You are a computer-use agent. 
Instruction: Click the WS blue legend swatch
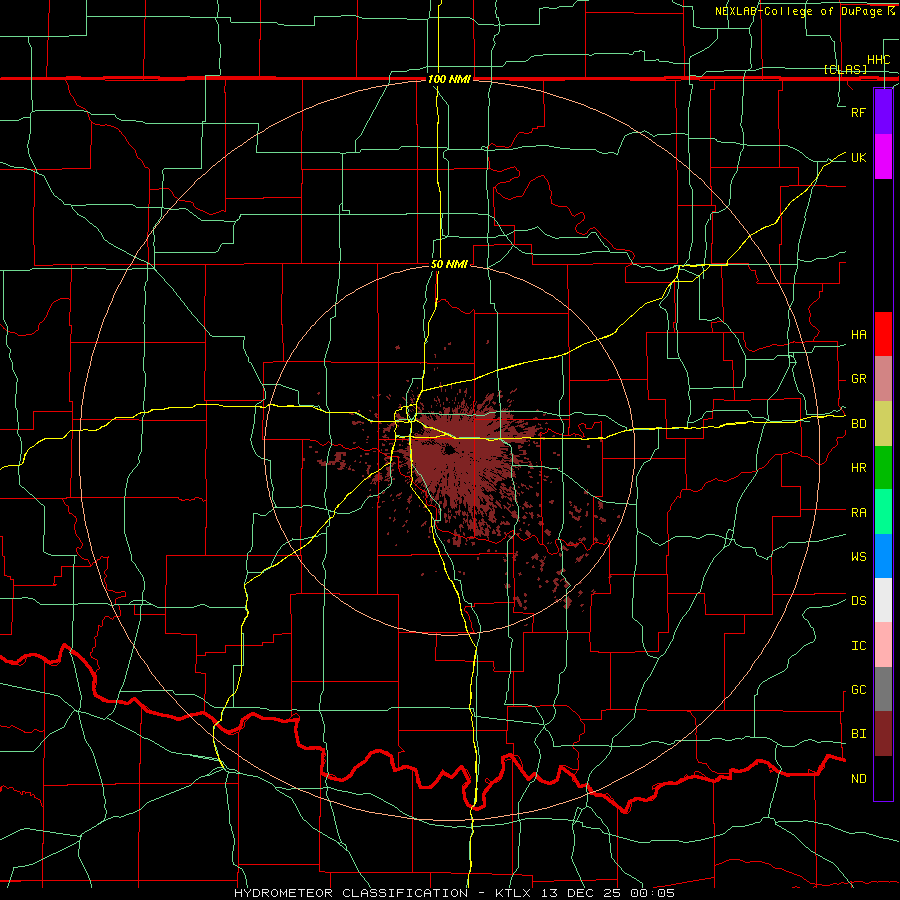pos(883,556)
